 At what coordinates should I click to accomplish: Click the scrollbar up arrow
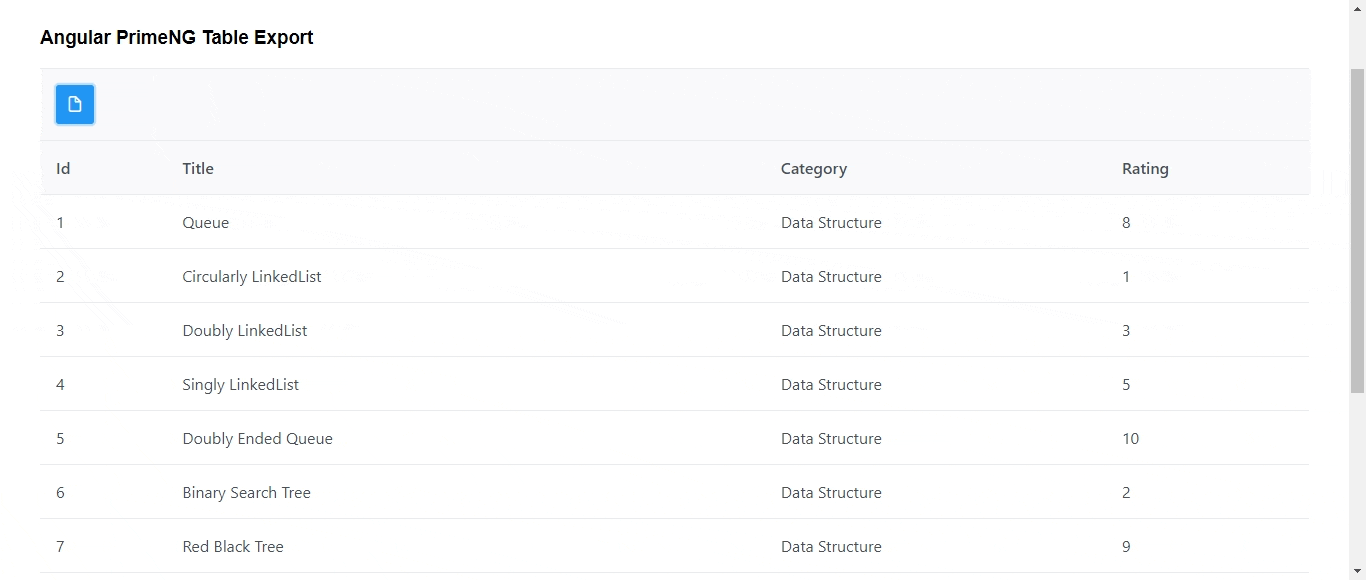coord(1357,8)
